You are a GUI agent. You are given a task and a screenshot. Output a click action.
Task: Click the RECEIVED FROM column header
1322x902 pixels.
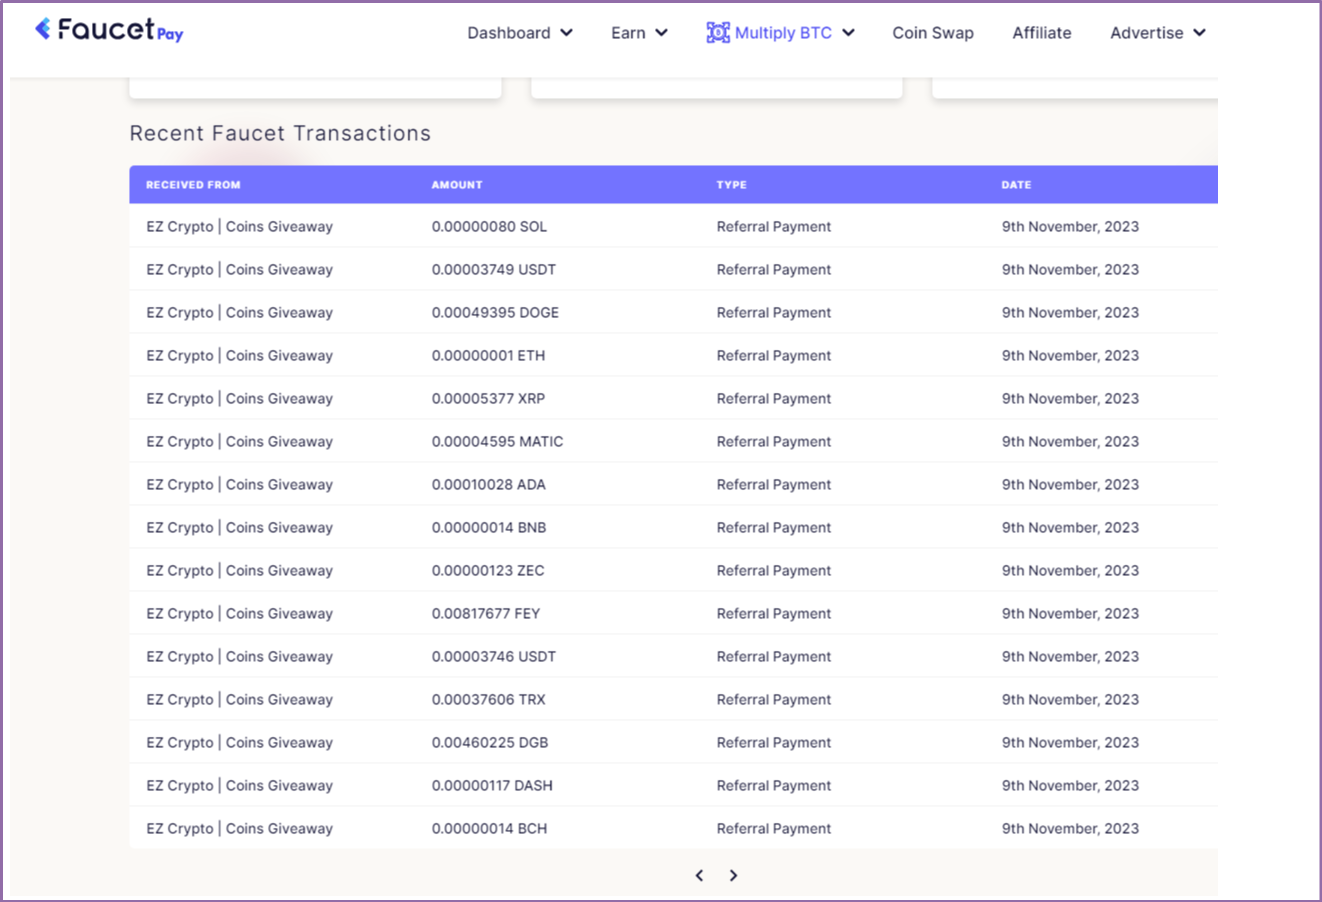click(193, 185)
